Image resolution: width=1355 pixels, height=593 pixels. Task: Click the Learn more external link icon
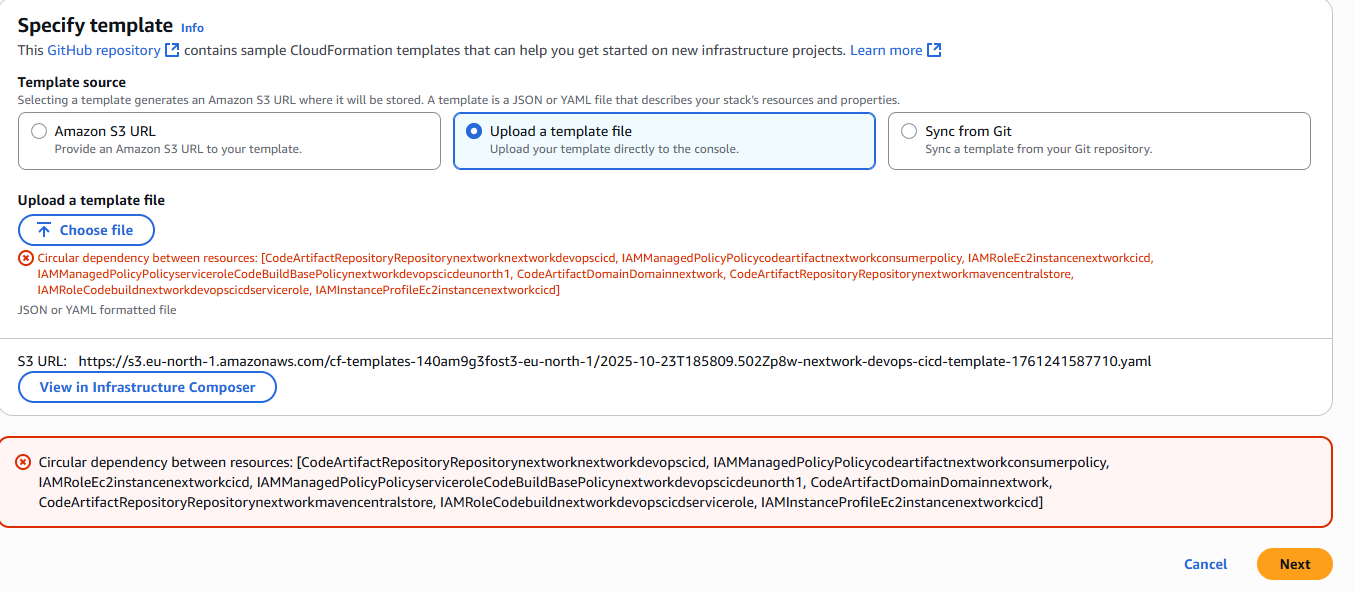[934, 50]
